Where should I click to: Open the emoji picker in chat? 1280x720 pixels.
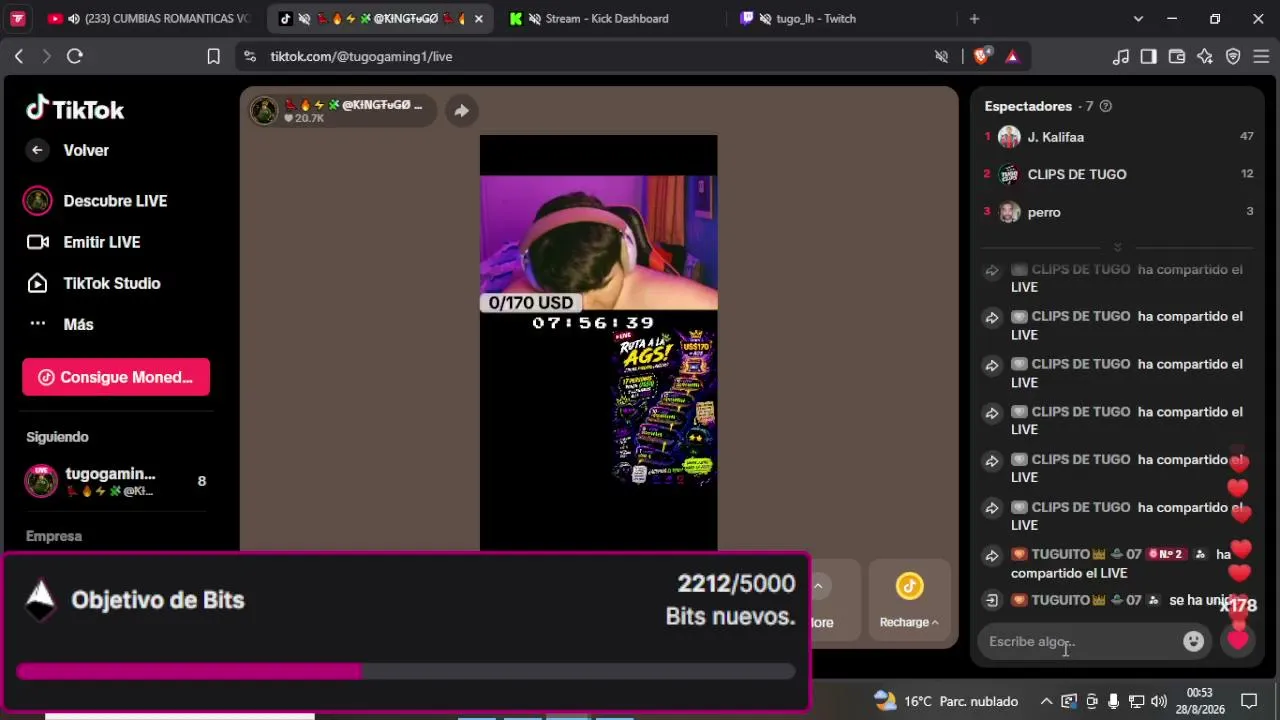pos(1193,642)
